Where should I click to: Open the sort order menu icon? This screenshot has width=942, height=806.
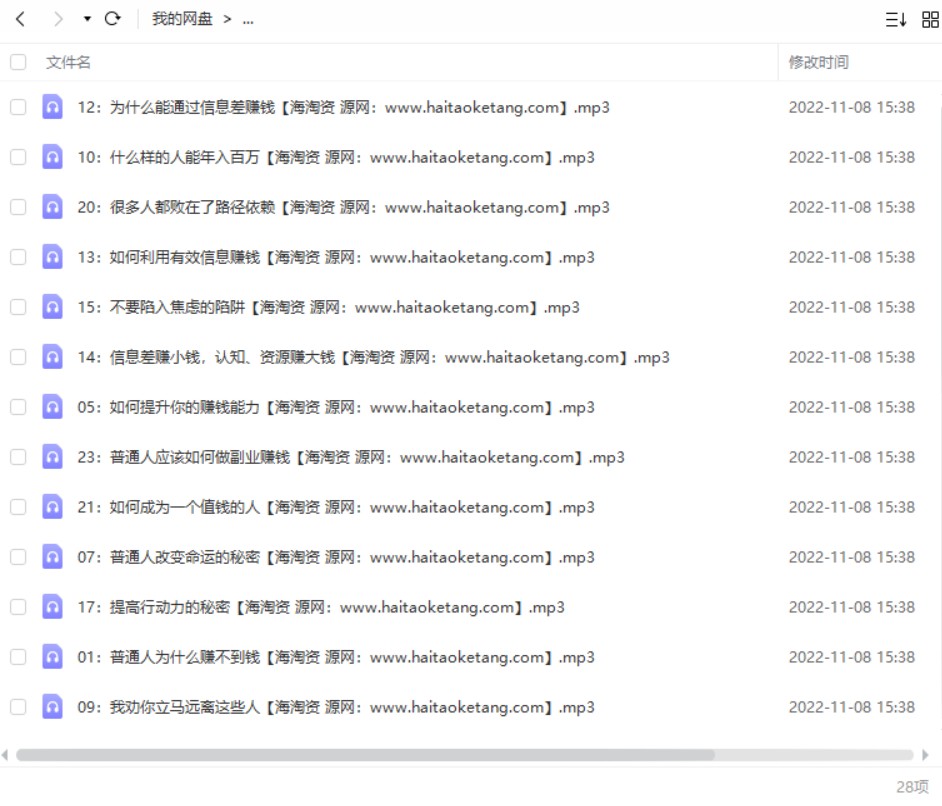(x=896, y=20)
